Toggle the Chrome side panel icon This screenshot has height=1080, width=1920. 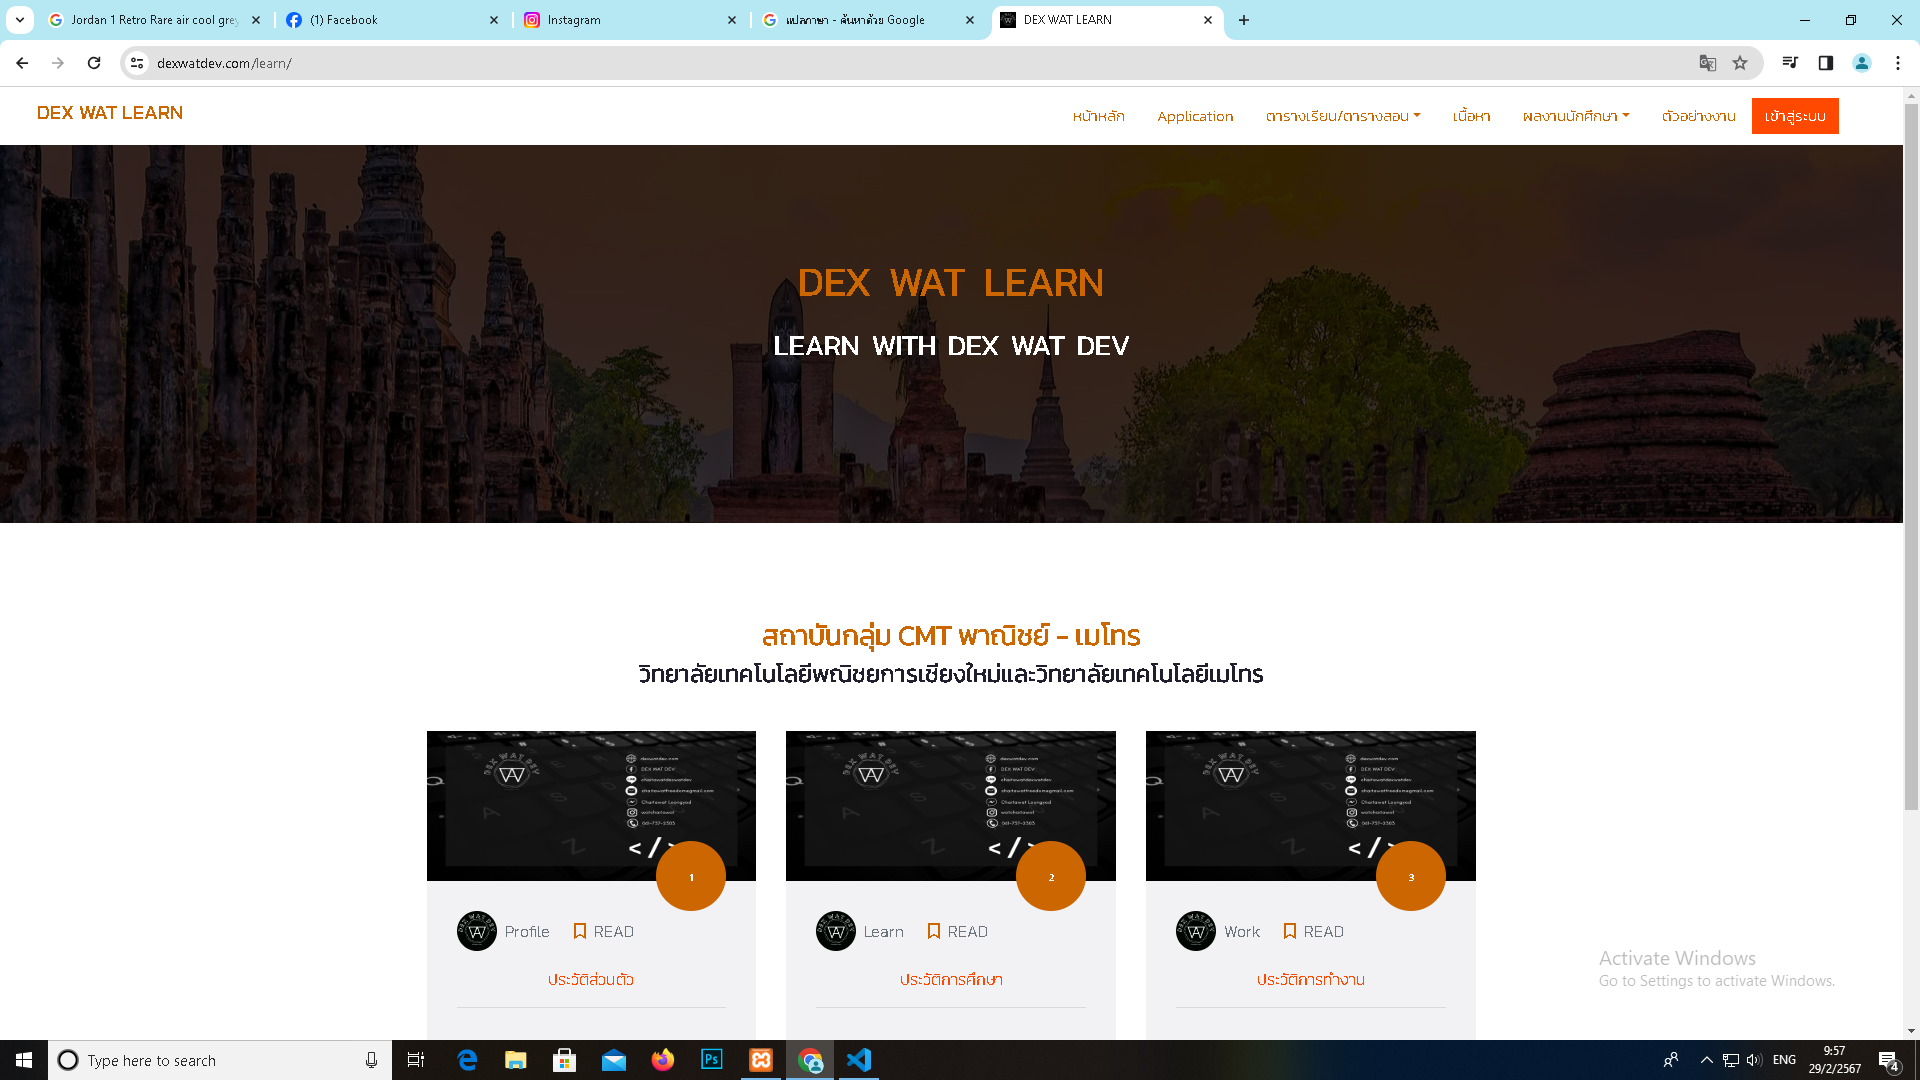point(1826,63)
